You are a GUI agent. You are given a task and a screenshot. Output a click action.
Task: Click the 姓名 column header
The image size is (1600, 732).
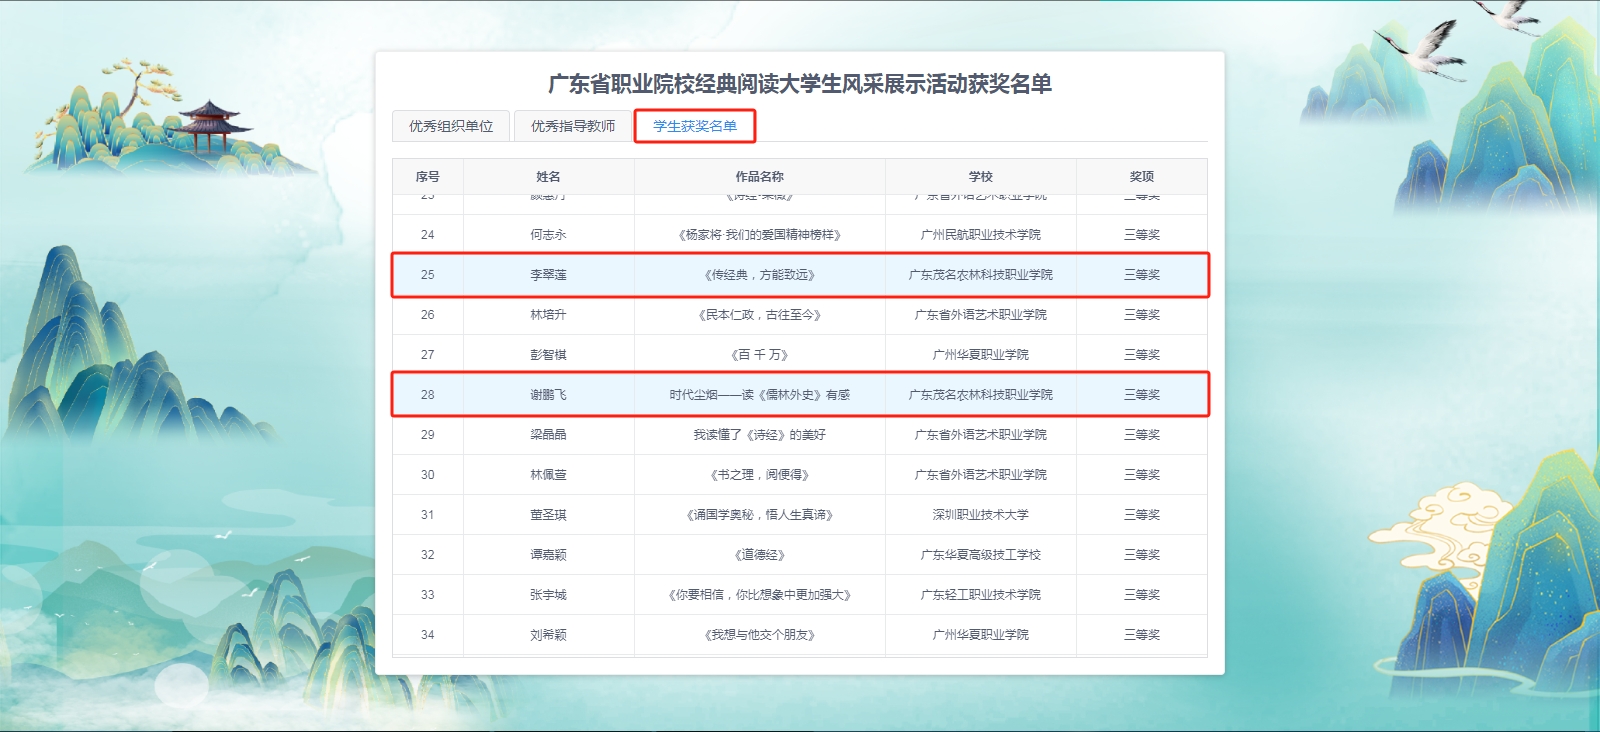pos(548,176)
